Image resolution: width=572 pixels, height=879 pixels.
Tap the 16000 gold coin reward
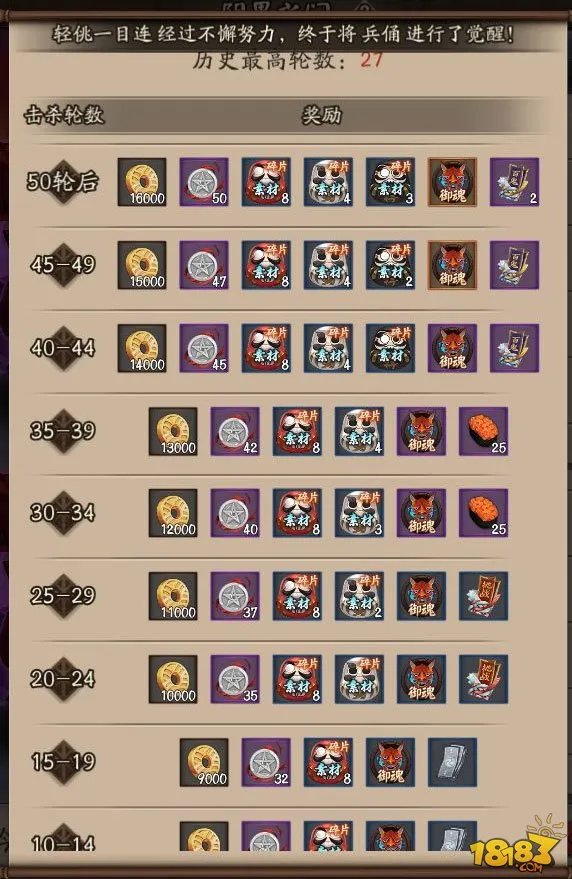[x=142, y=182]
